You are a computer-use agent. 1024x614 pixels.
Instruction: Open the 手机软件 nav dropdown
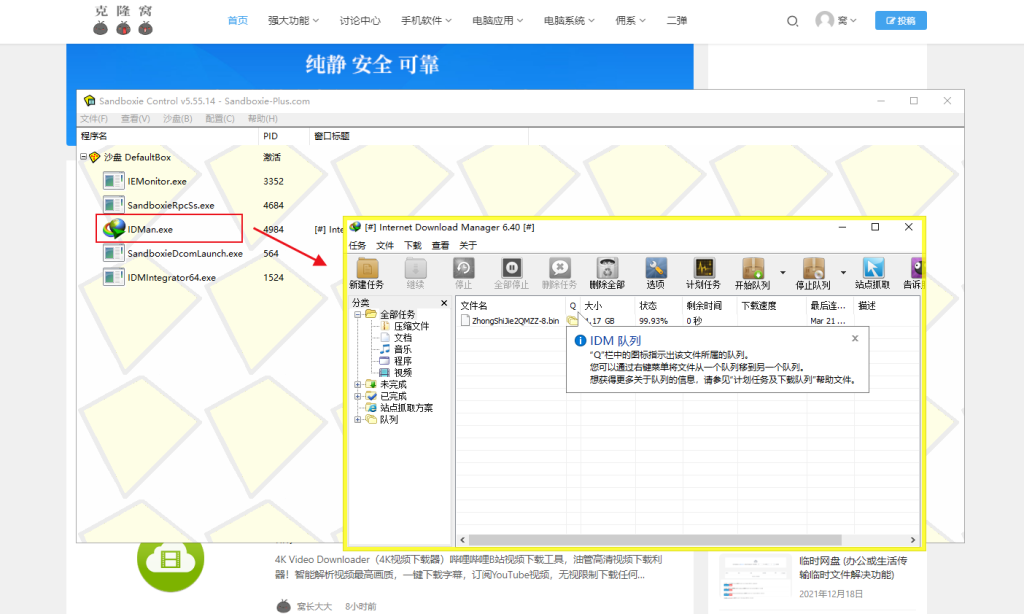point(426,20)
